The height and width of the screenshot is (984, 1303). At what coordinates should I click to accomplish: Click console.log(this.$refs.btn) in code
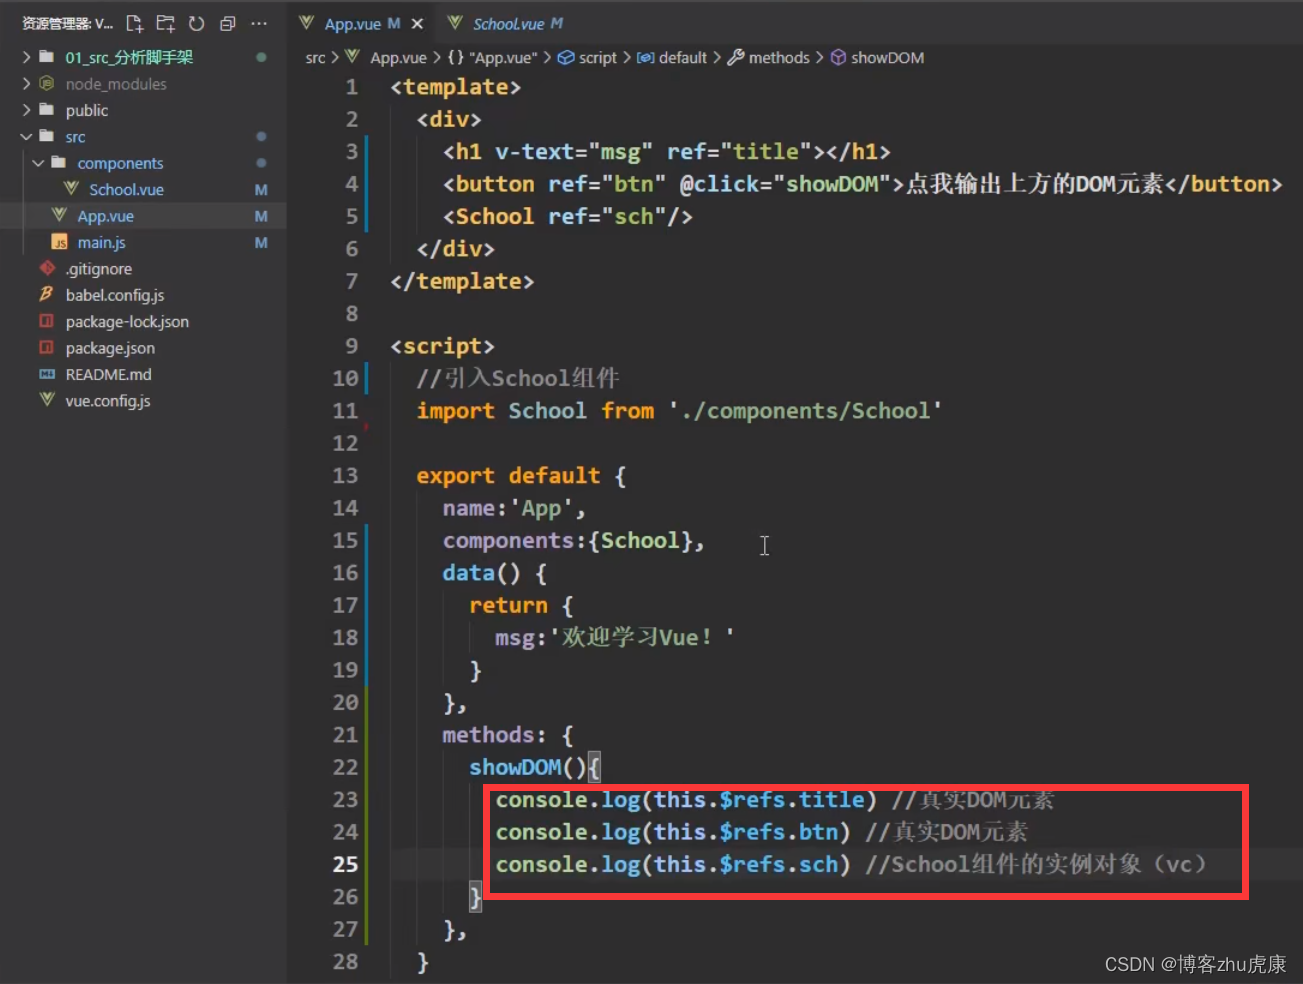673,832
